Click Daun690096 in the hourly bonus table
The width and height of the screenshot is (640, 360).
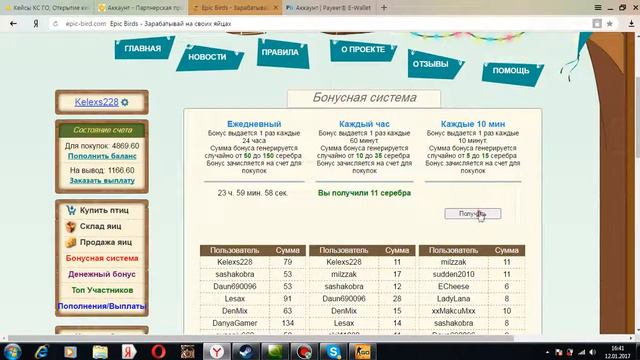coord(344,299)
